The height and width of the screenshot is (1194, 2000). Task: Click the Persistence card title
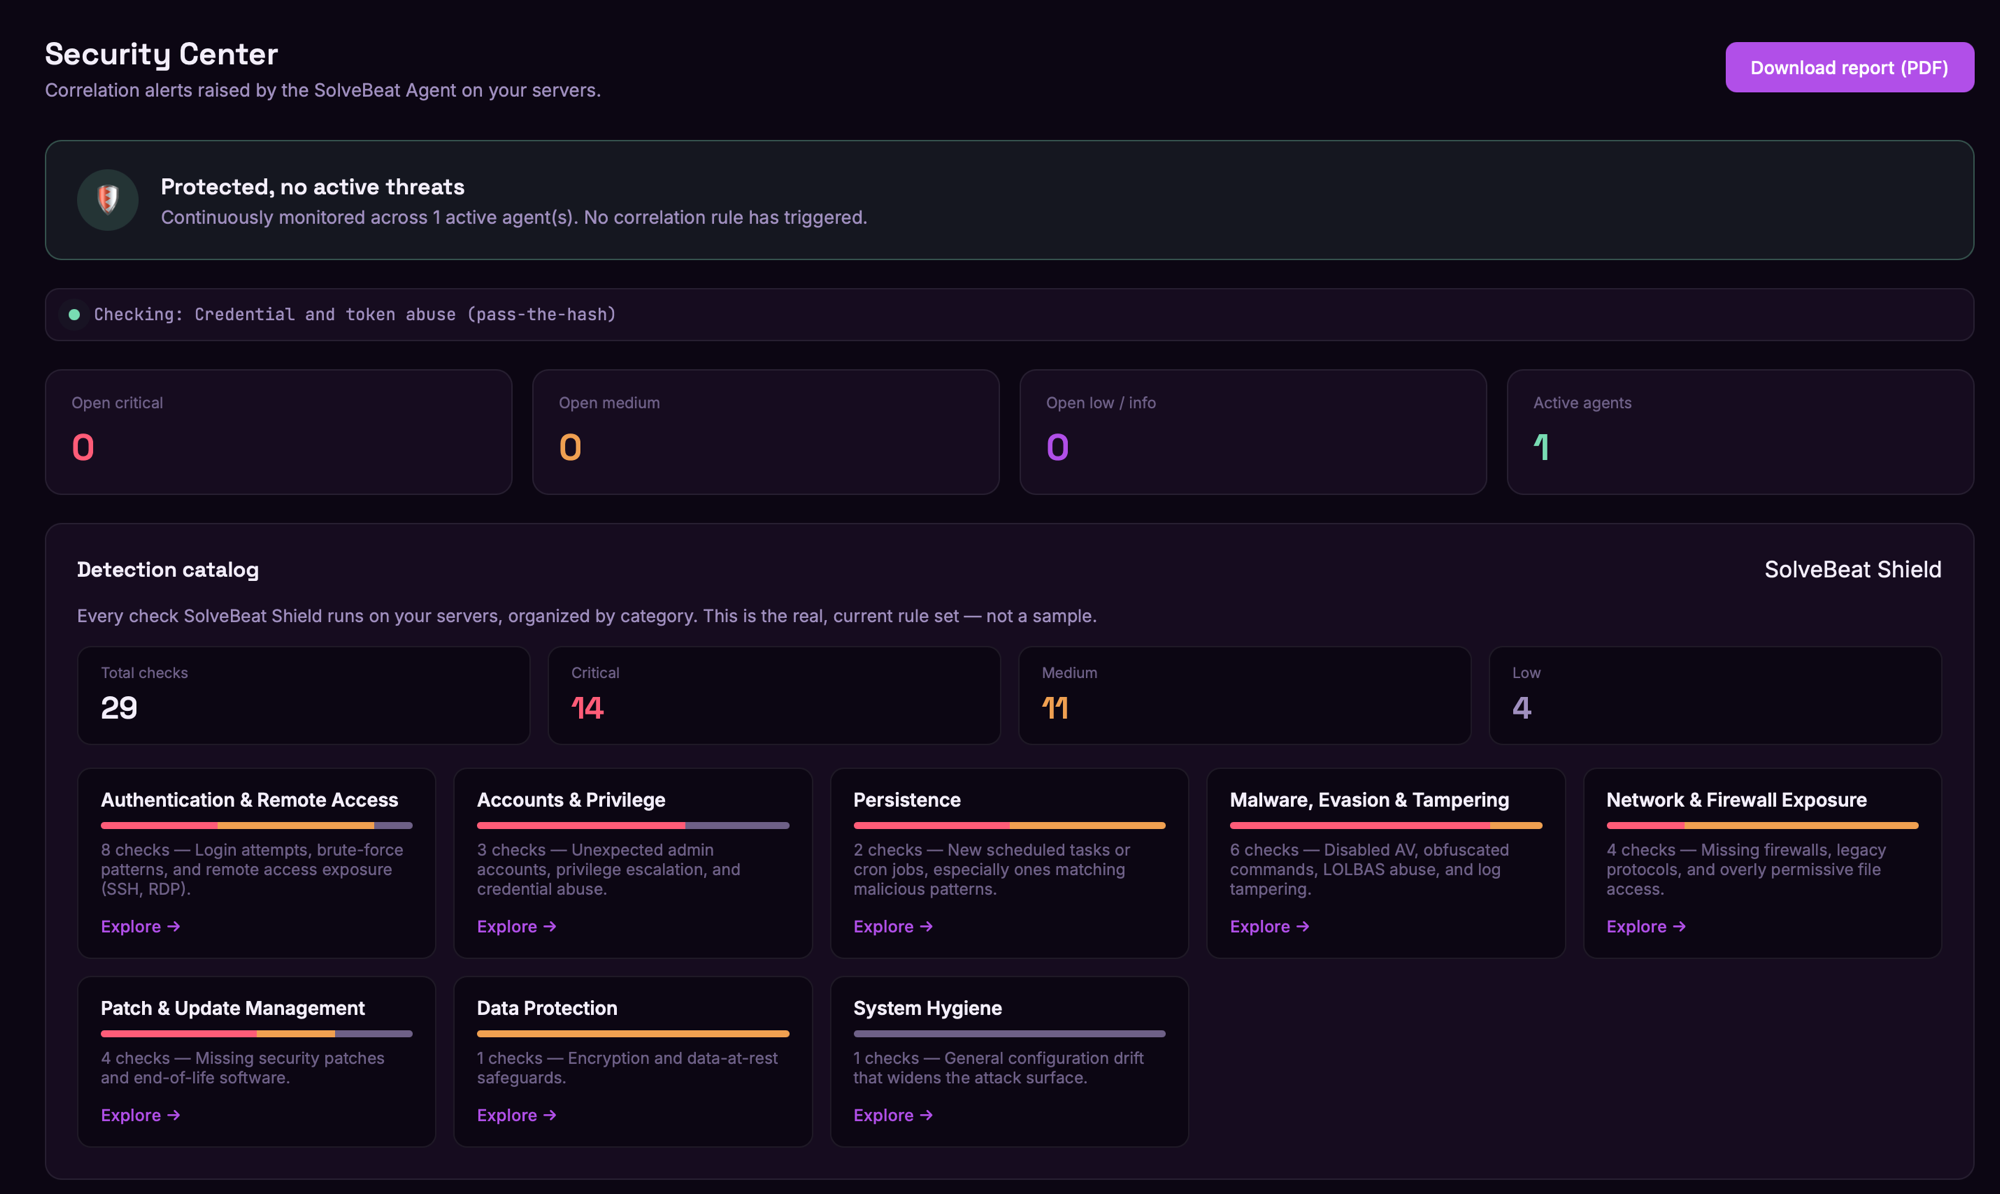pyautogui.click(x=907, y=800)
